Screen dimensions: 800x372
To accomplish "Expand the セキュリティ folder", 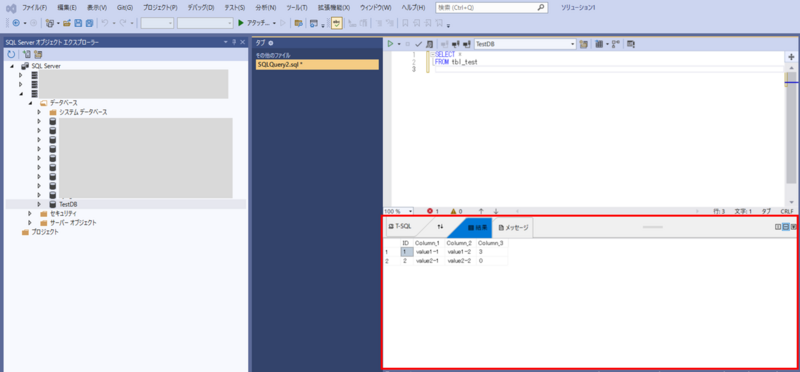I will click(30, 213).
